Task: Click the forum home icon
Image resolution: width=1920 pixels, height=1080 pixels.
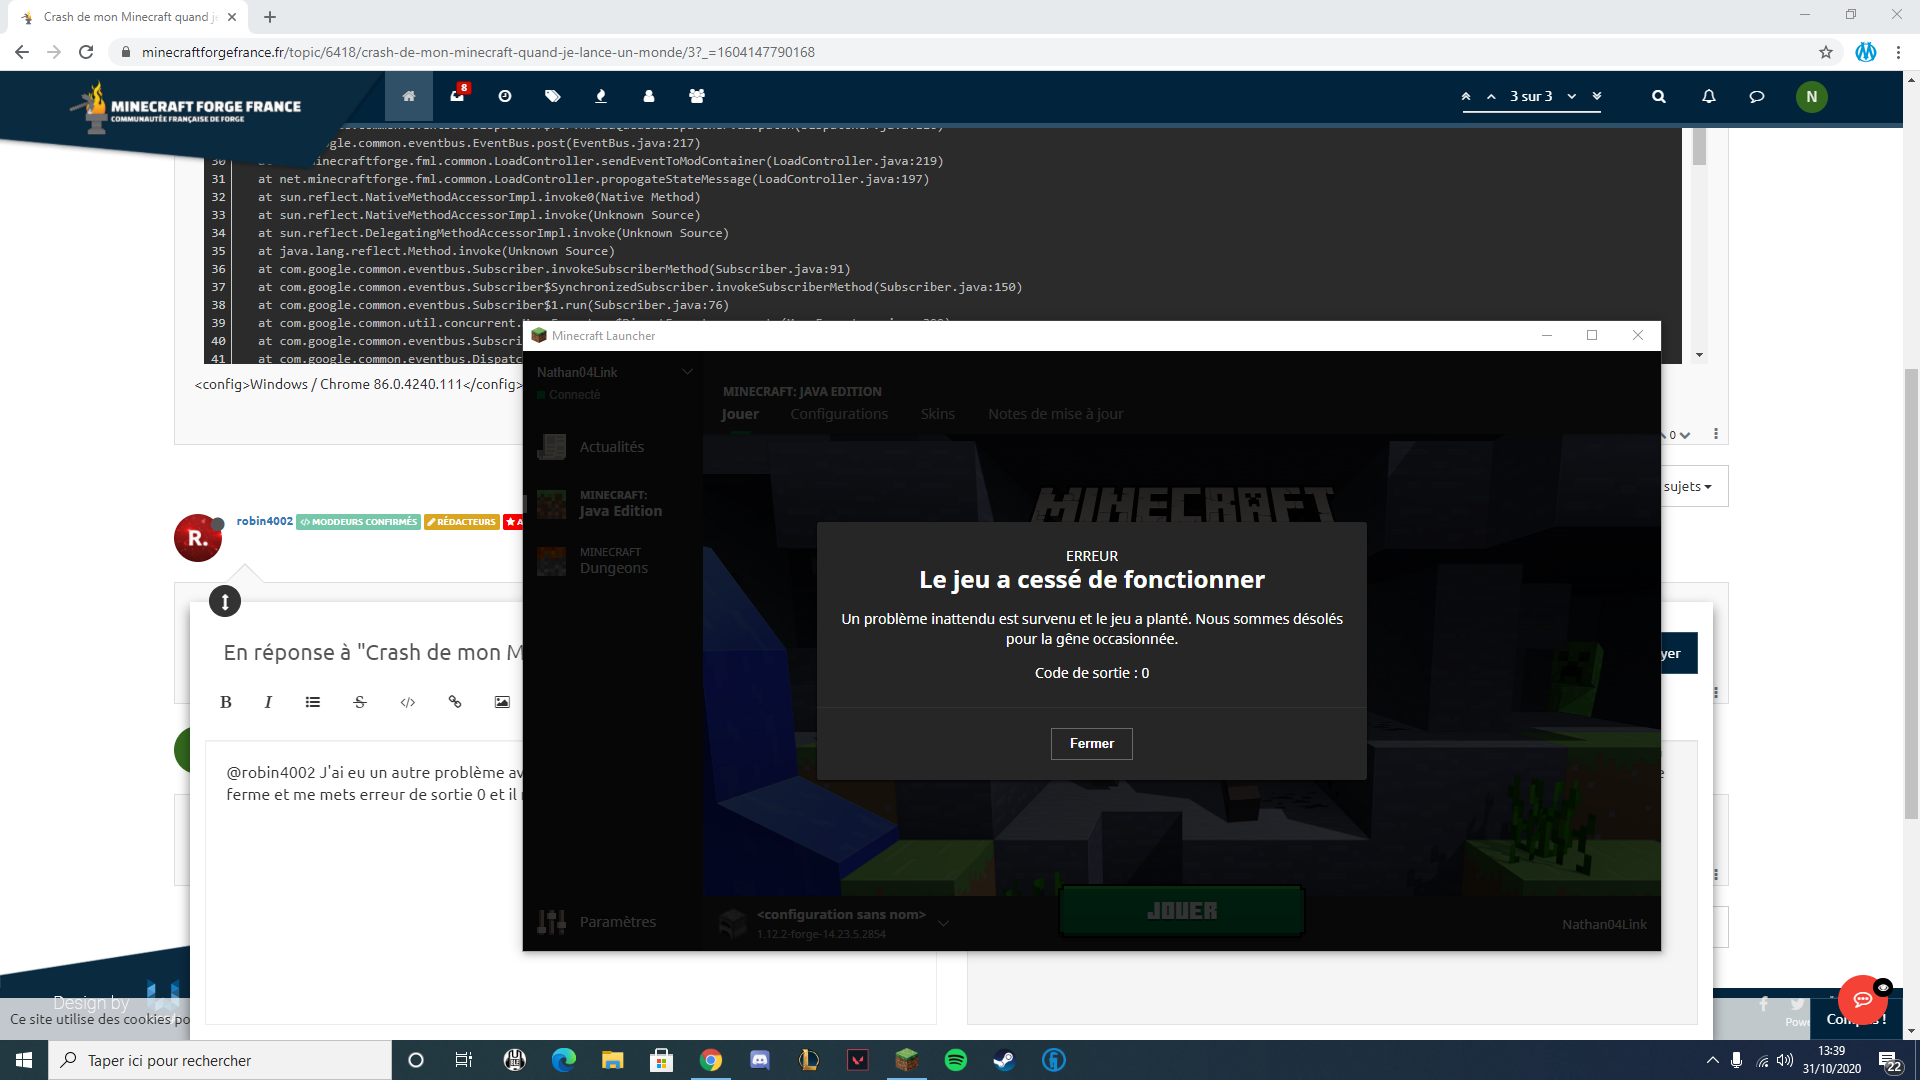Action: tap(408, 96)
